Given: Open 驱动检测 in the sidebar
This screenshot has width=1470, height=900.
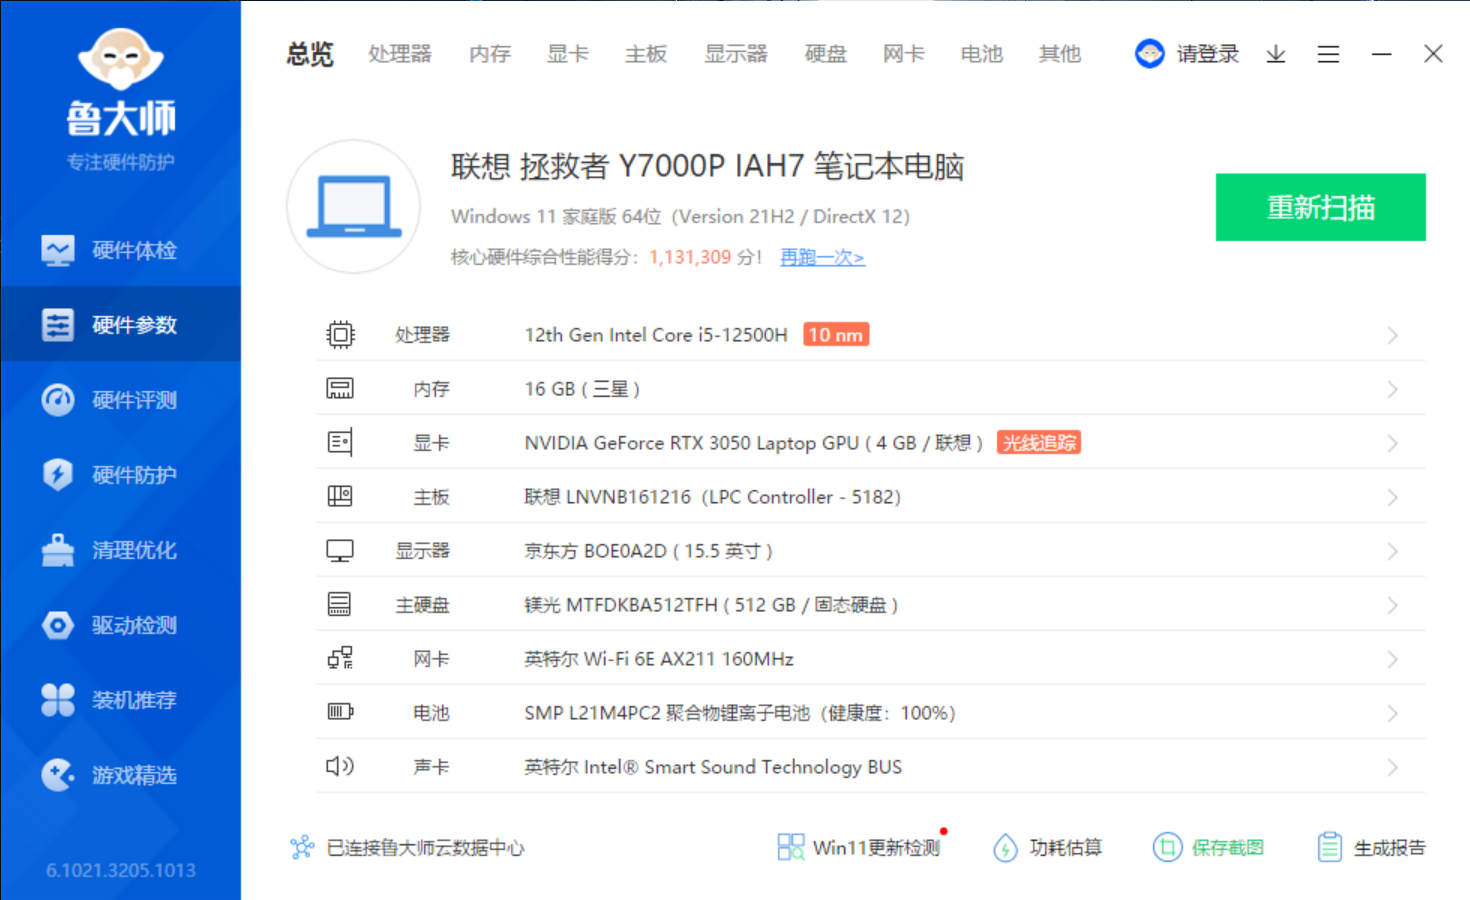Looking at the screenshot, I should [x=120, y=625].
